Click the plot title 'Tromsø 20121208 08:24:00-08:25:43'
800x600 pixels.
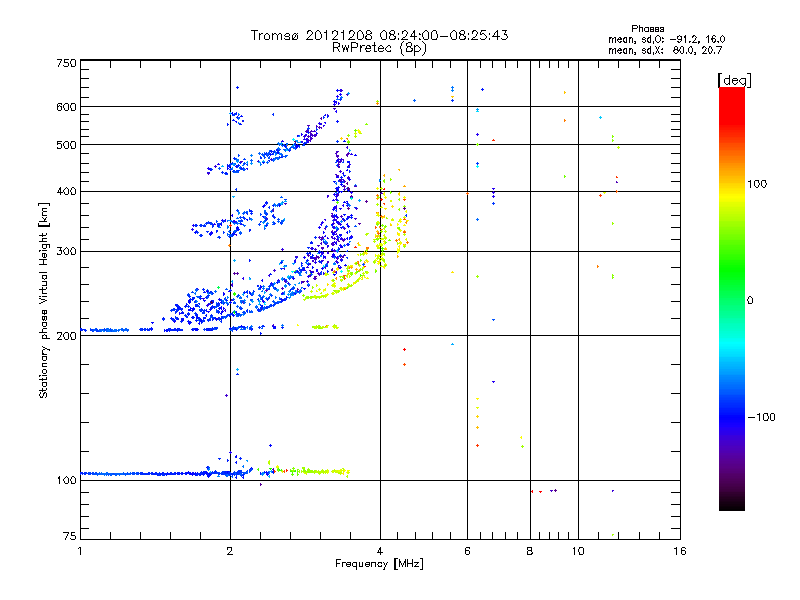pos(379,35)
